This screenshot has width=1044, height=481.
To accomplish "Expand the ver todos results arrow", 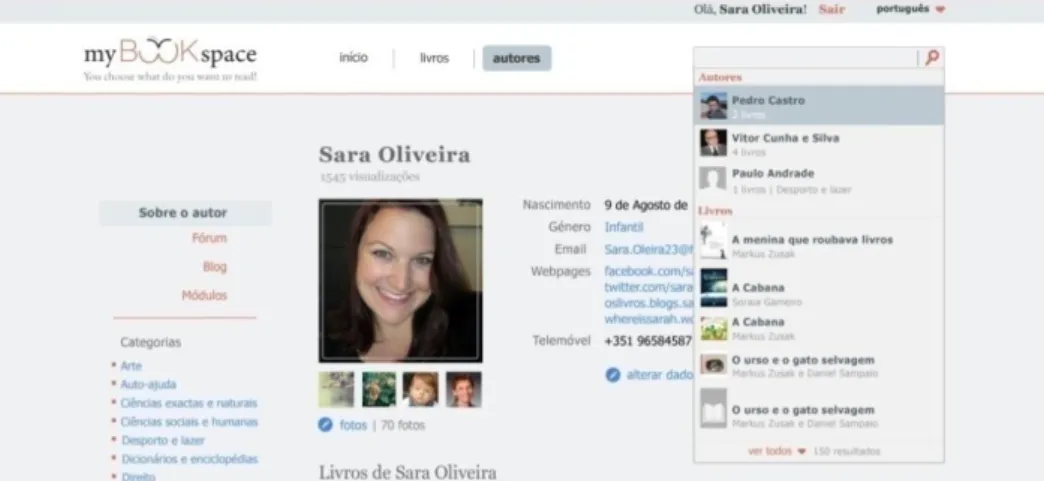I will [802, 452].
